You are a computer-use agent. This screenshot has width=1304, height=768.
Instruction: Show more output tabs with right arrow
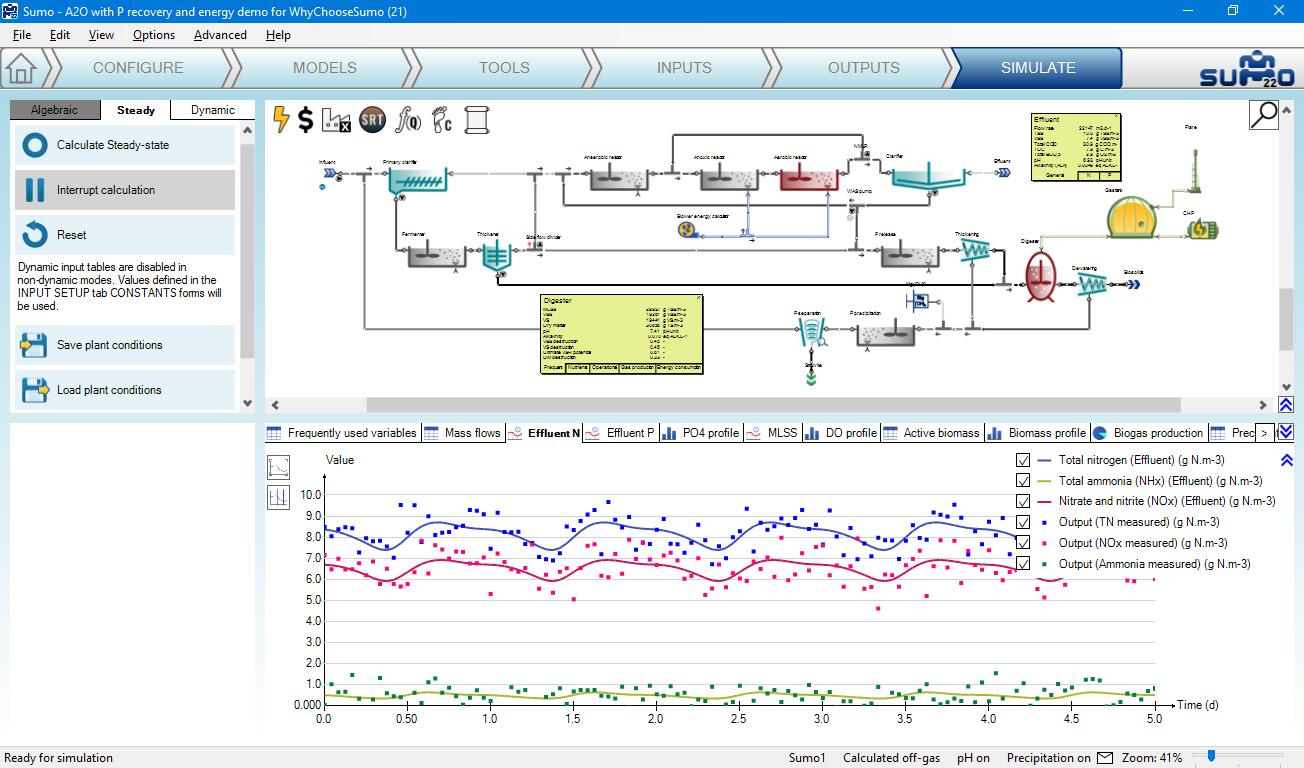click(1265, 433)
